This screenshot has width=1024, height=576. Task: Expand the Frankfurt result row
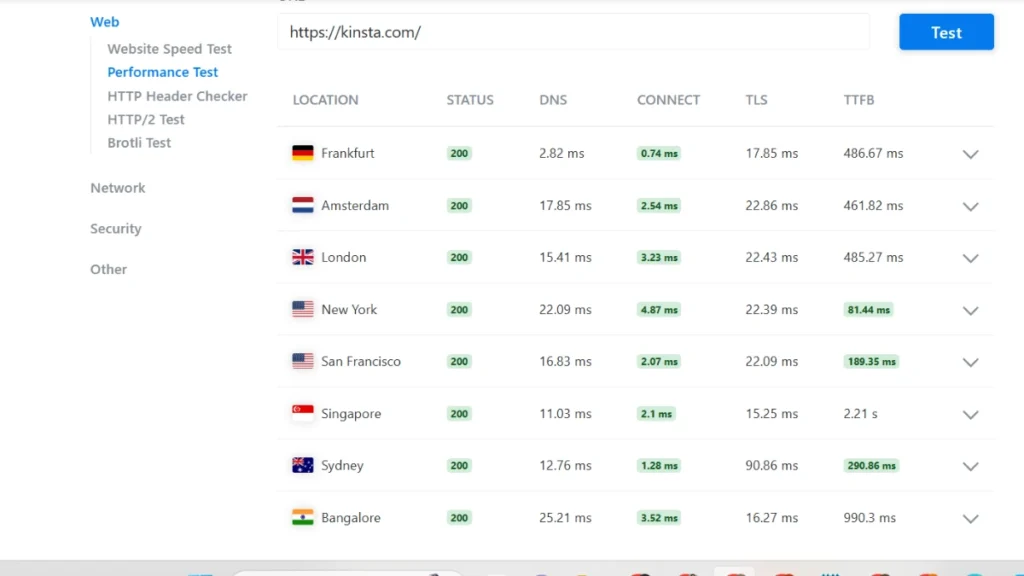tap(970, 155)
